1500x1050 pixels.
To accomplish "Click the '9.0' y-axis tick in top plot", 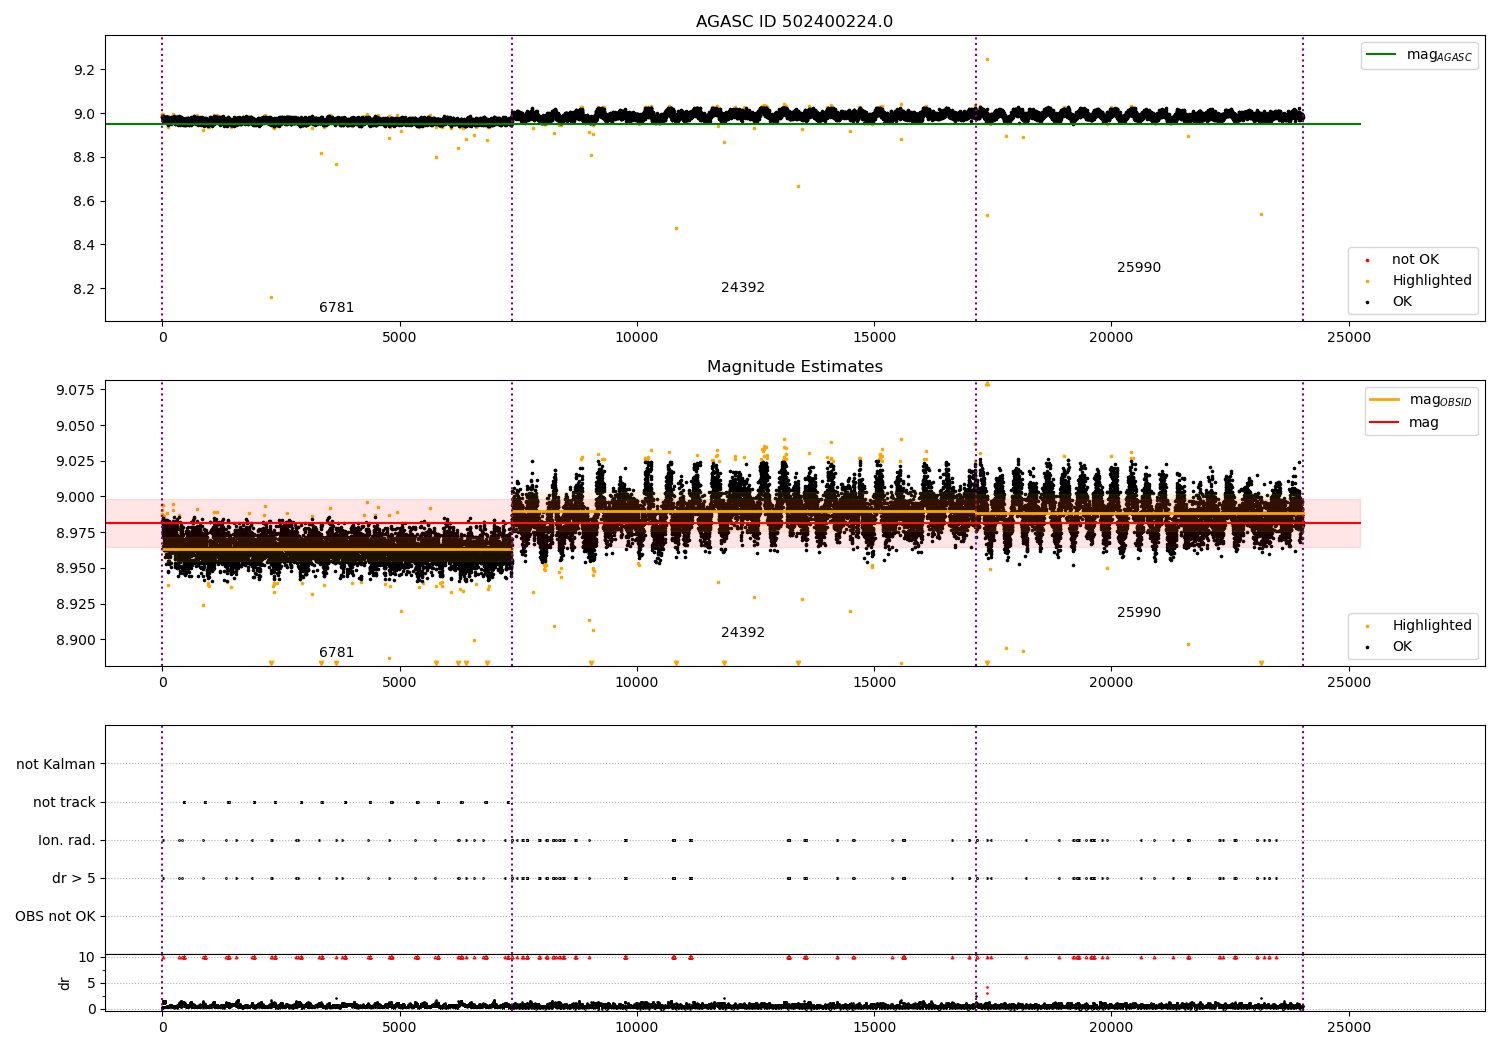I will [x=84, y=114].
